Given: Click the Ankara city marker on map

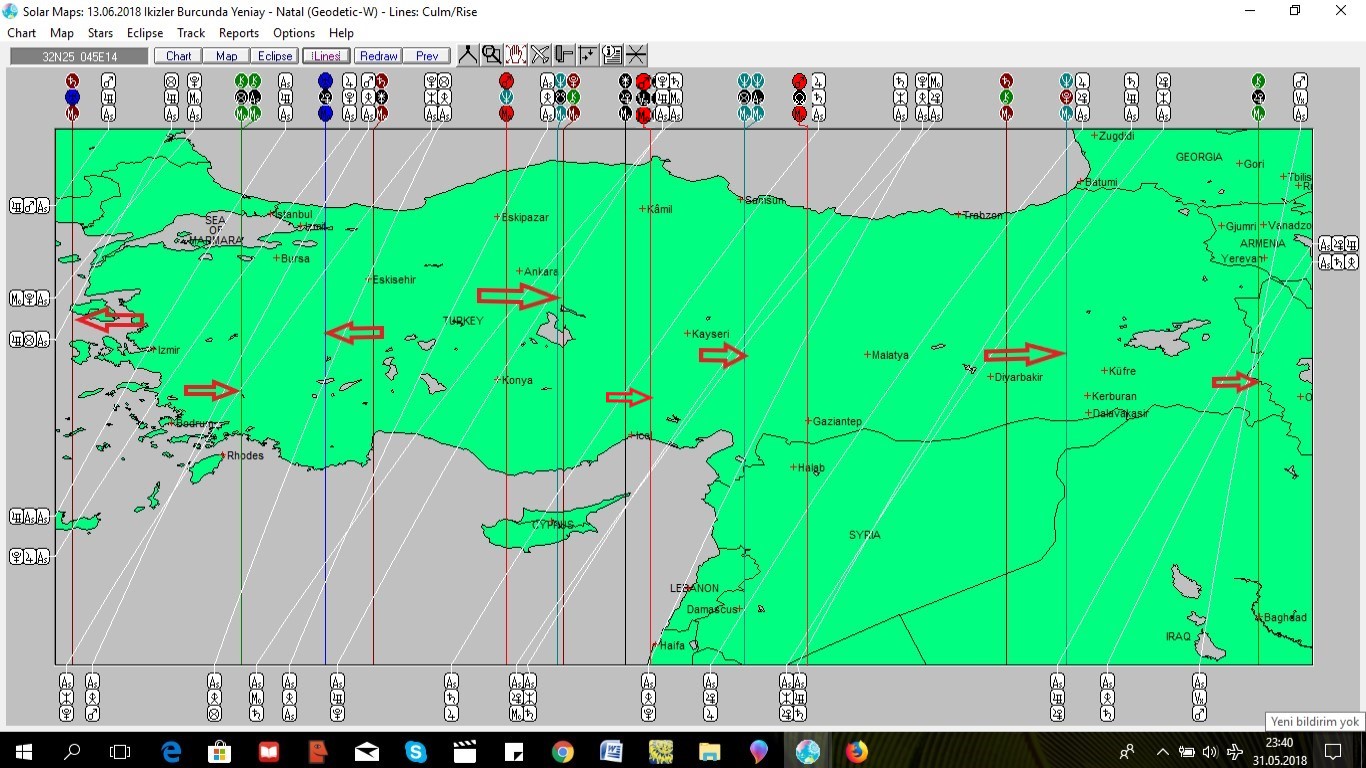Looking at the screenshot, I should point(520,272).
